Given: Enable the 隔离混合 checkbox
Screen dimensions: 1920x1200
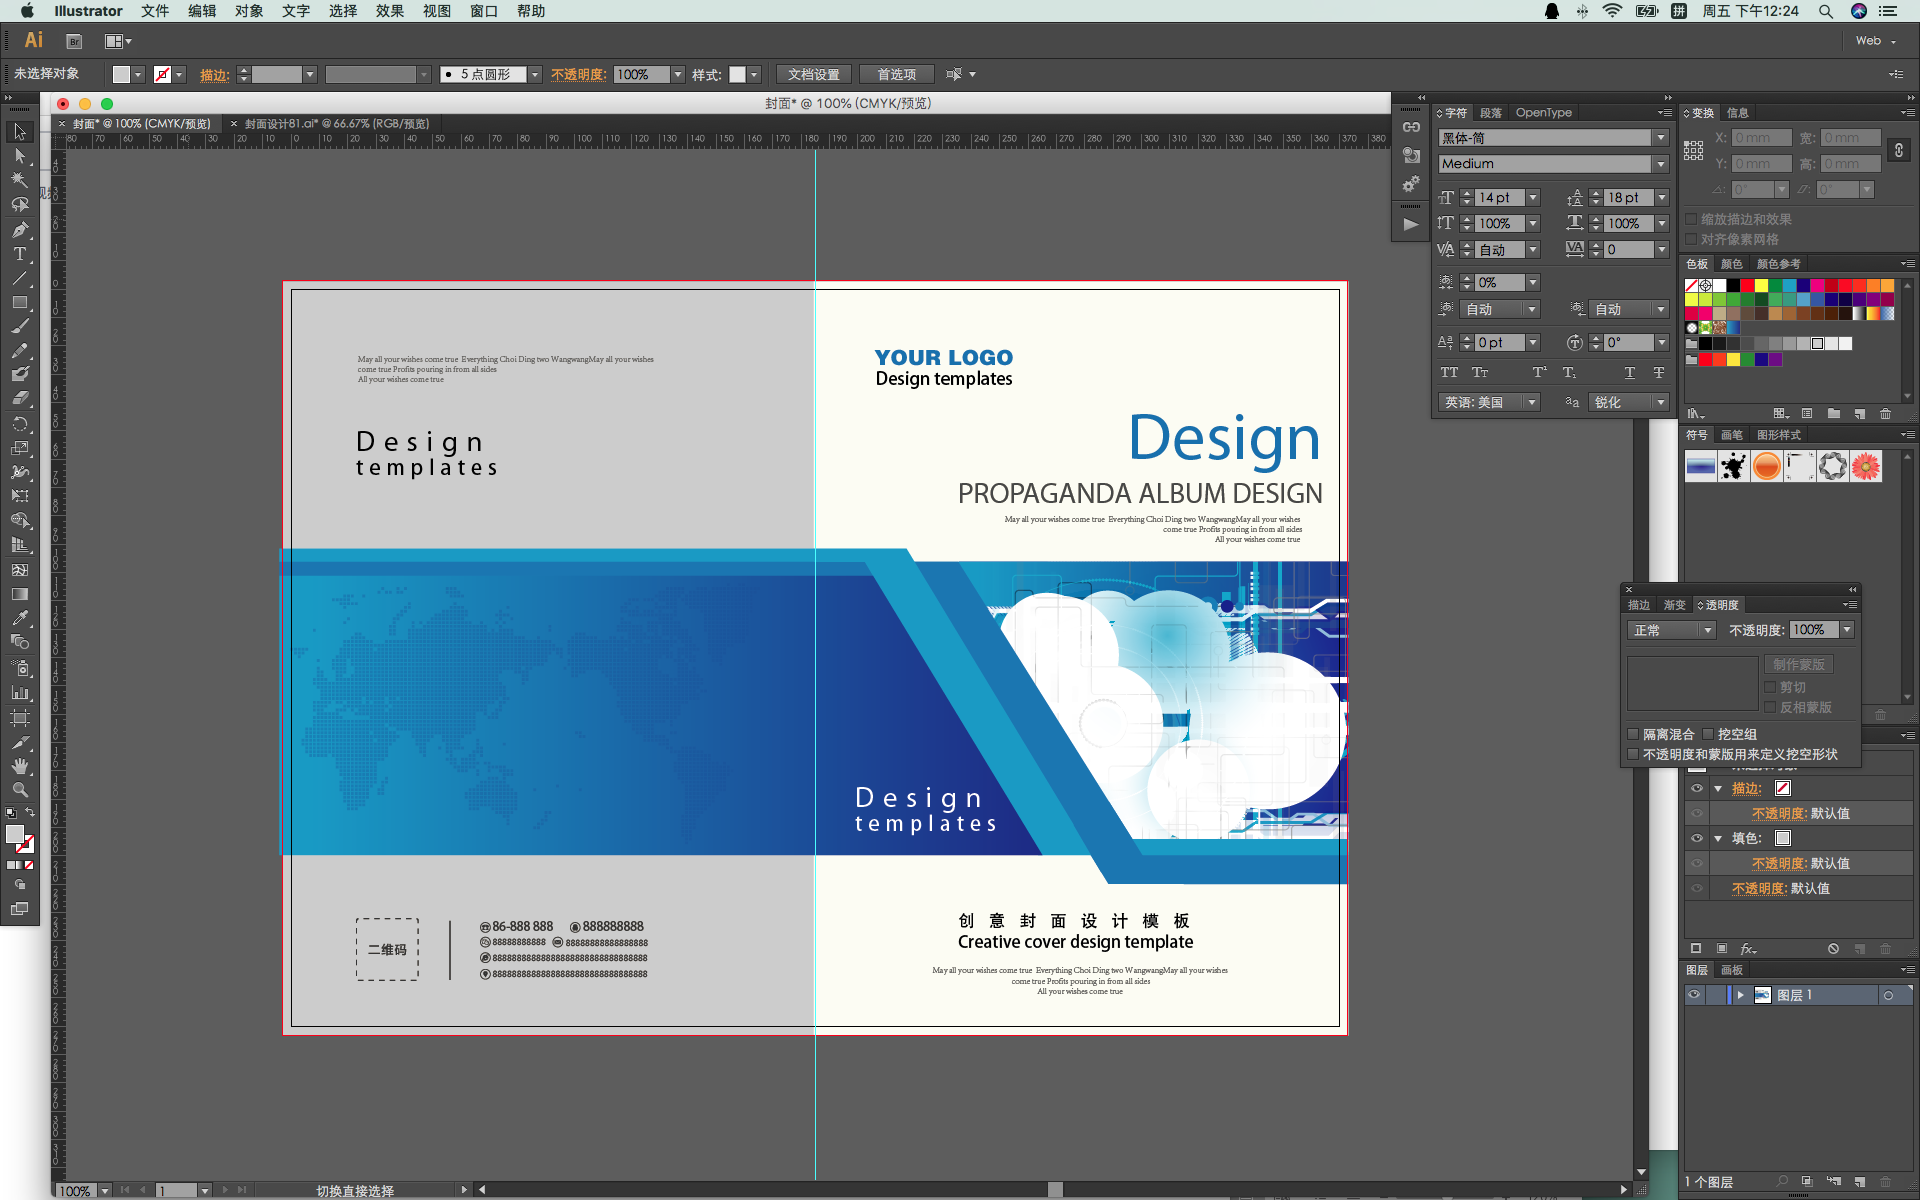Looking at the screenshot, I should point(1634,734).
